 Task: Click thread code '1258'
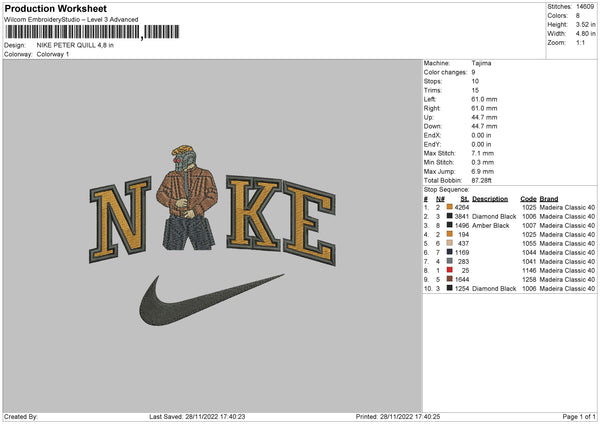pos(529,279)
